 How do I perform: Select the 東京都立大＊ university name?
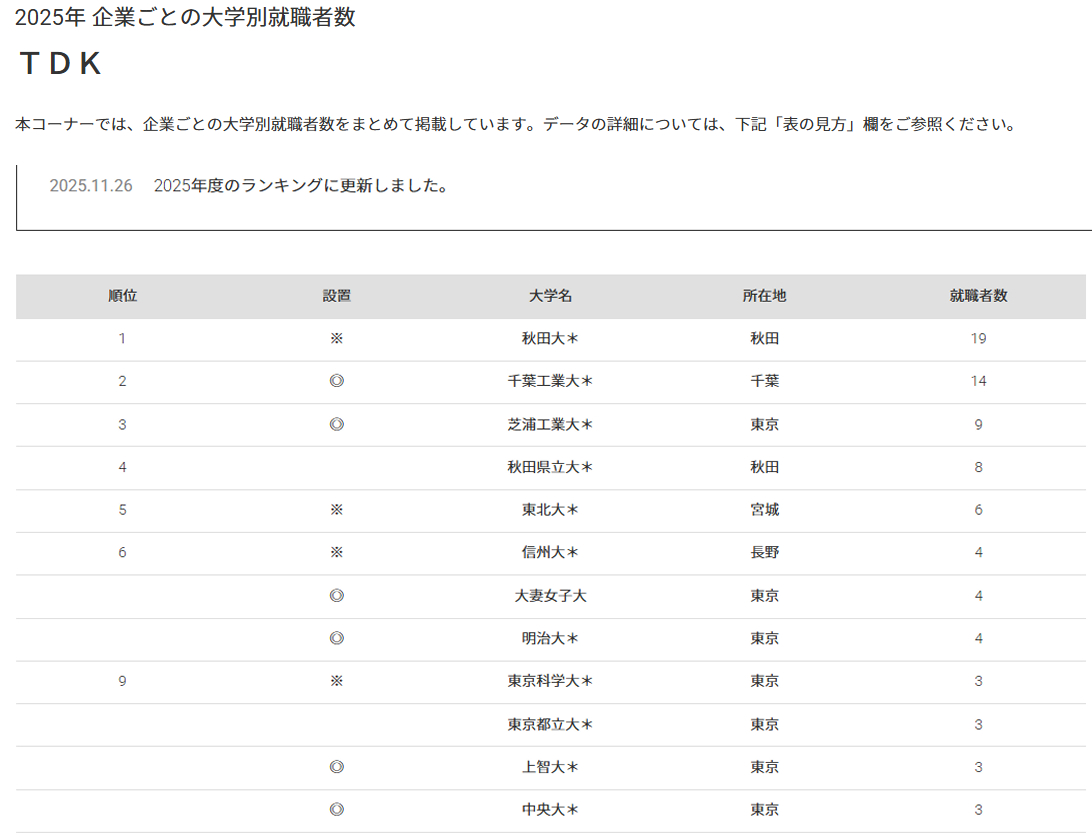550,724
